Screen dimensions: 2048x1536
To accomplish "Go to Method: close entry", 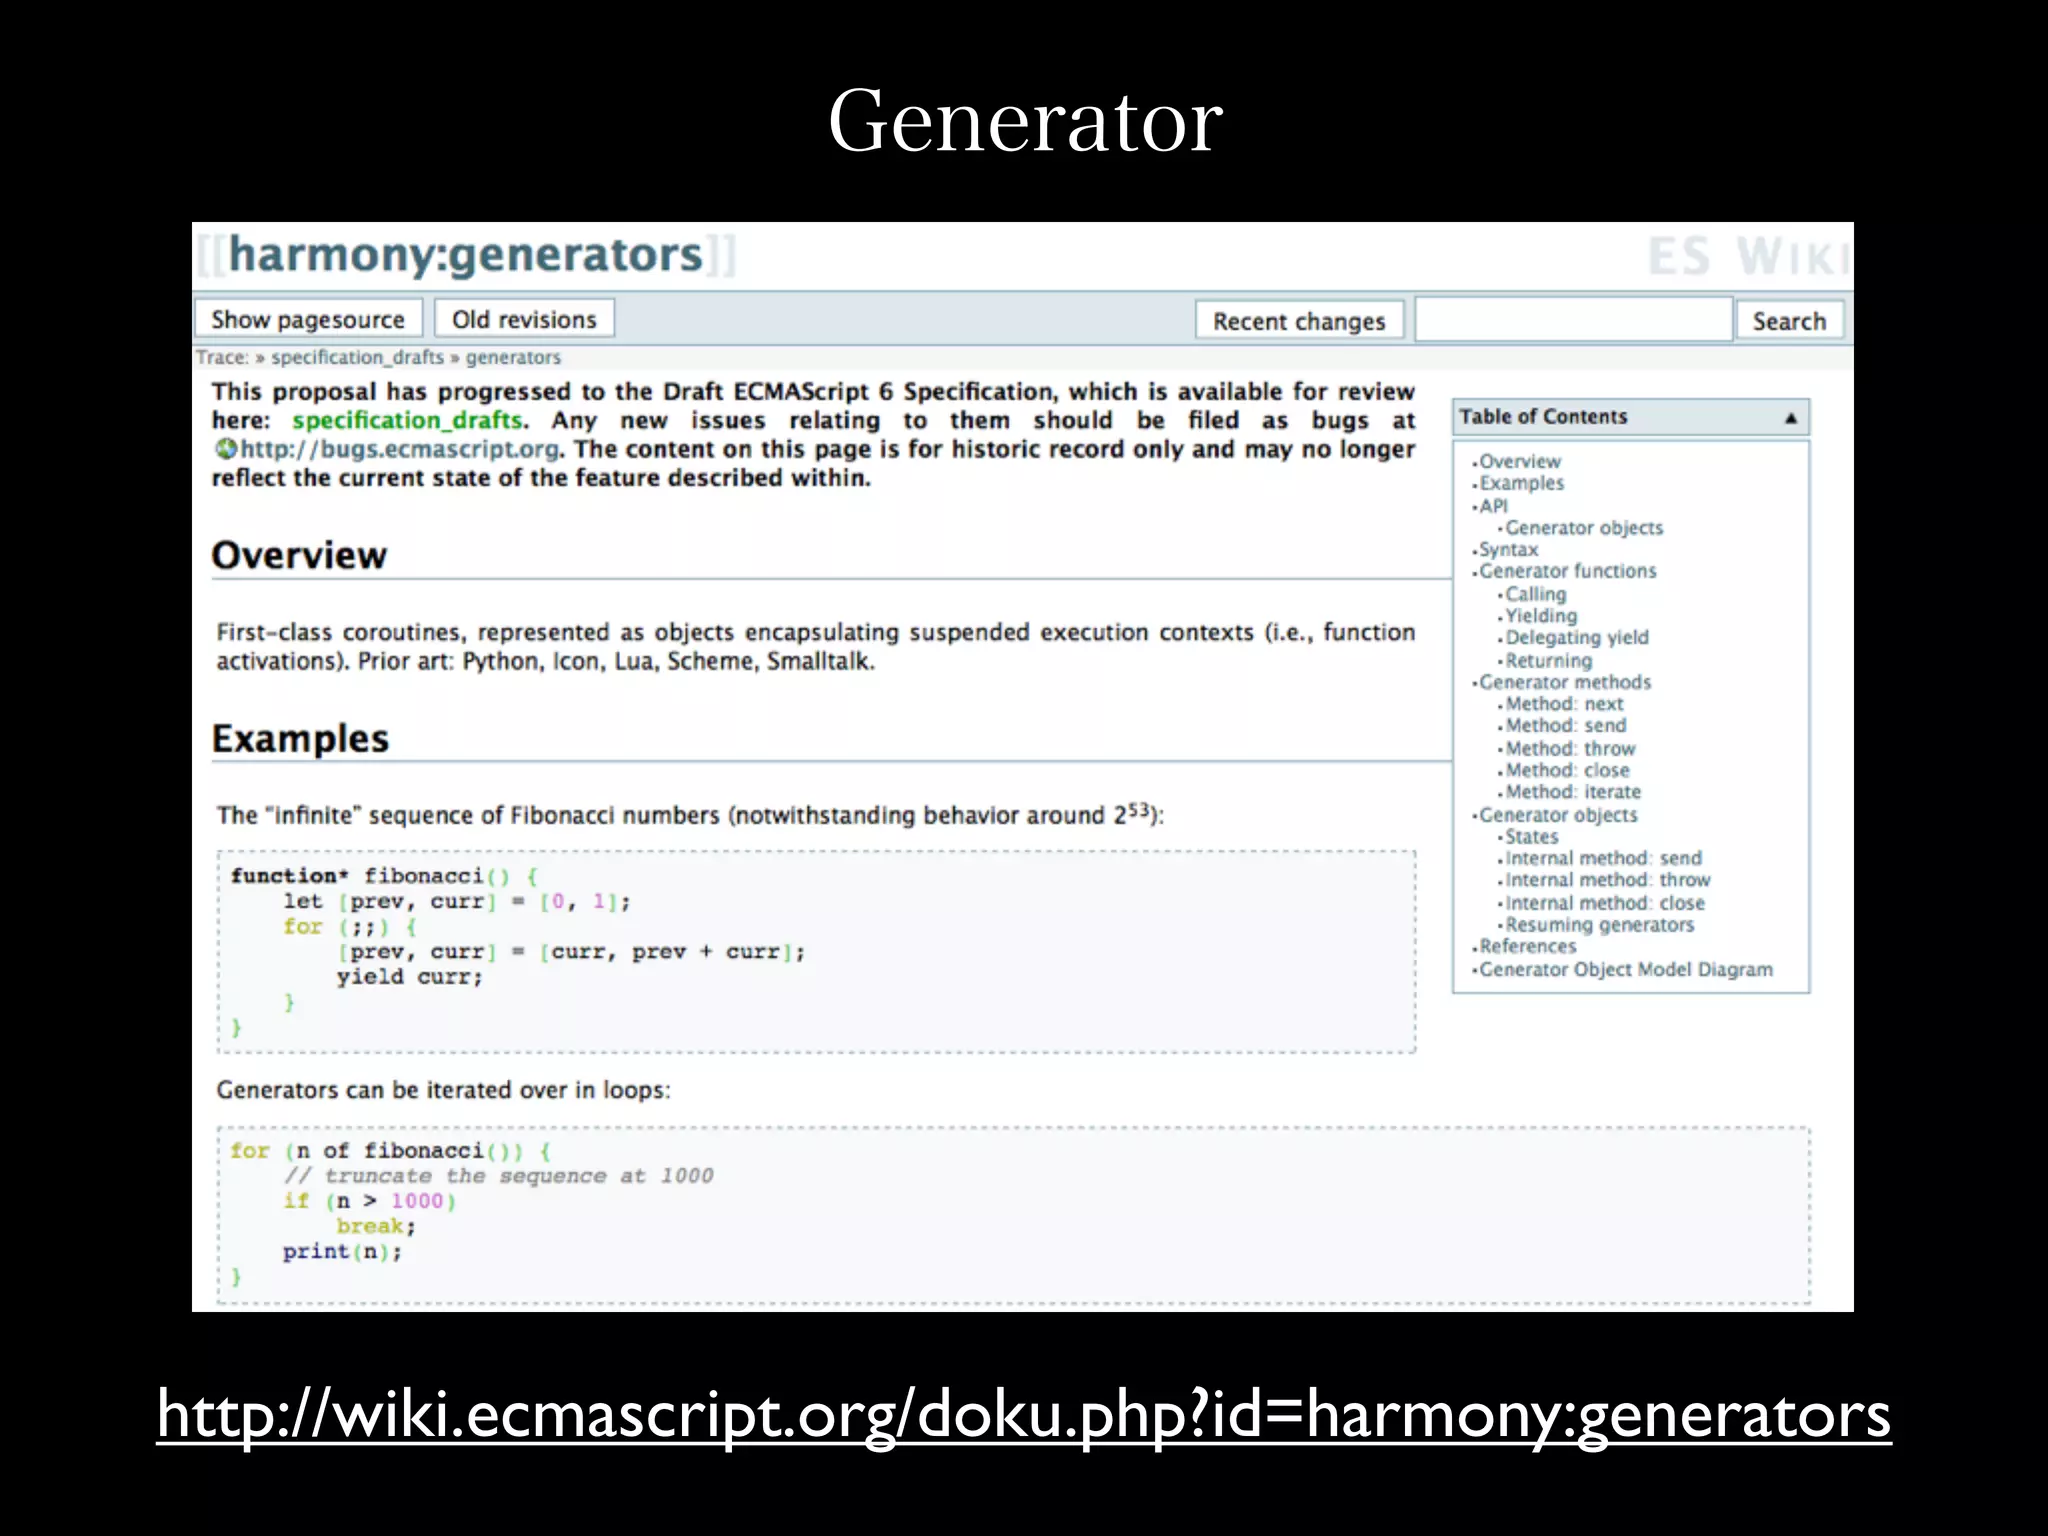I will [x=1567, y=771].
